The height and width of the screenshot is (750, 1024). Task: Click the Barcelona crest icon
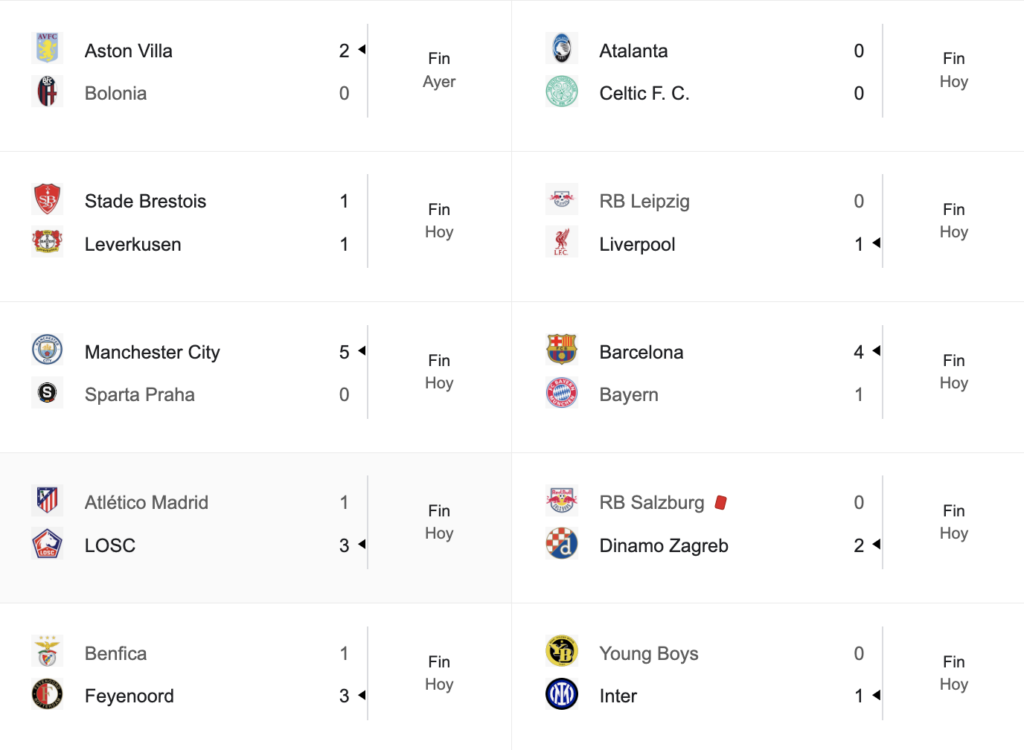pyautogui.click(x=562, y=350)
